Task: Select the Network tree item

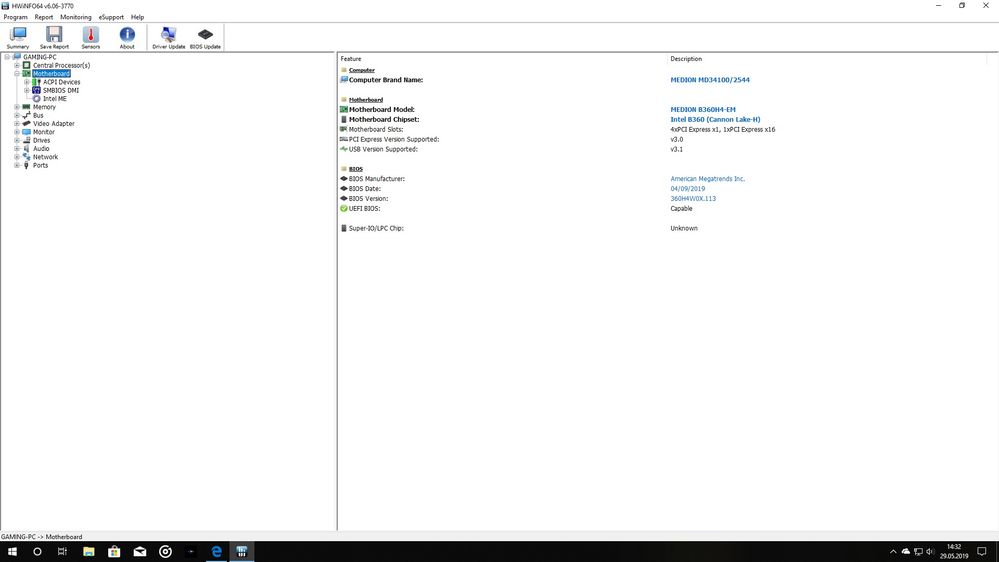Action: click(x=45, y=157)
